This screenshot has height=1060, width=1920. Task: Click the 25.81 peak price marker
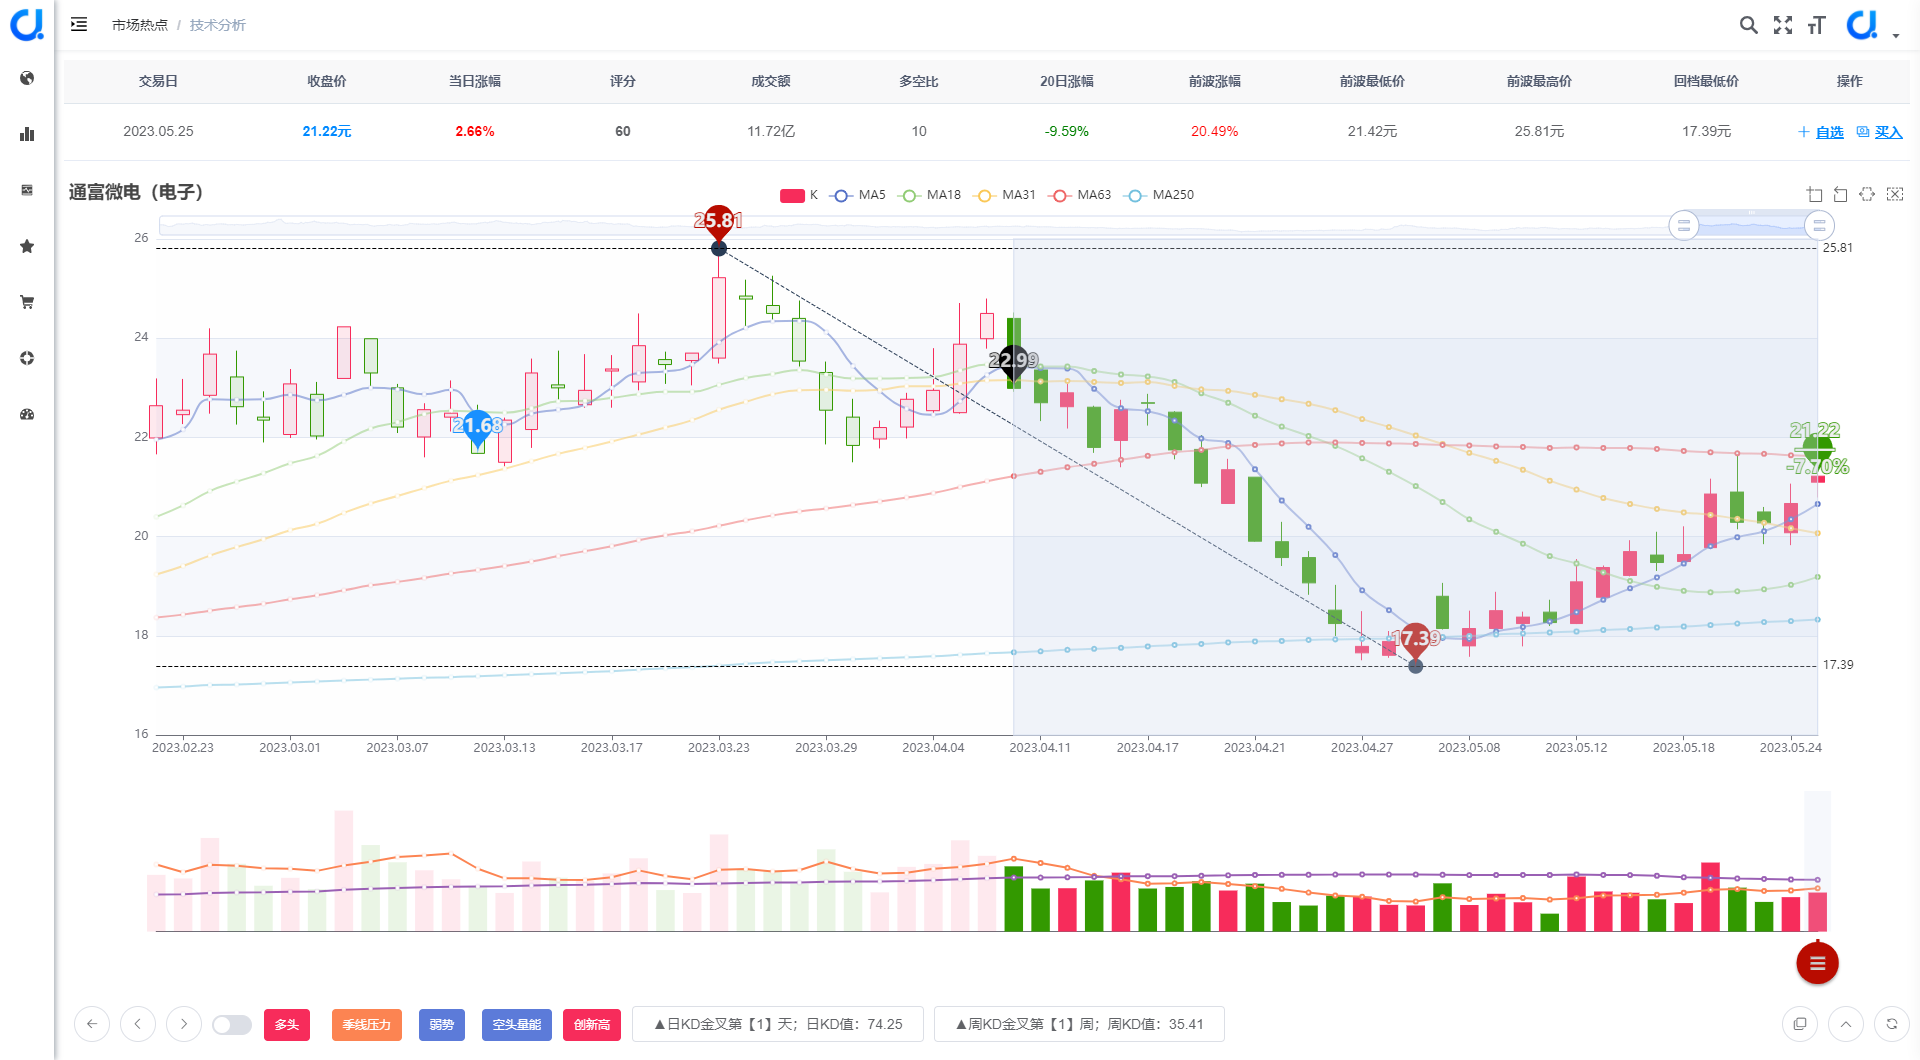tap(718, 221)
